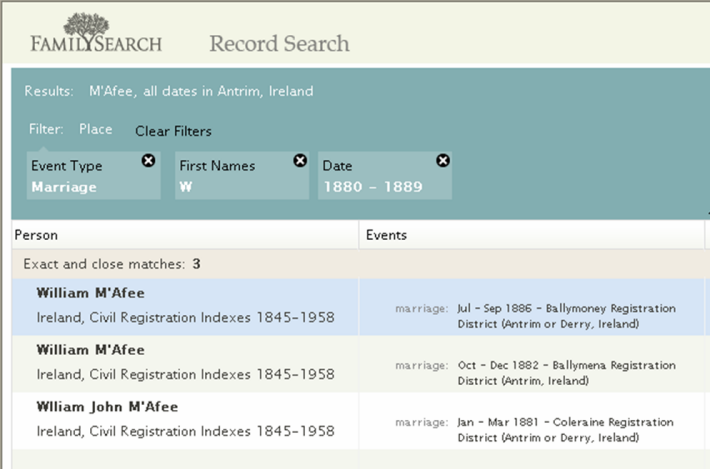This screenshot has width=710, height=469.
Task: Open the Event Type filter box
Action: (93, 176)
